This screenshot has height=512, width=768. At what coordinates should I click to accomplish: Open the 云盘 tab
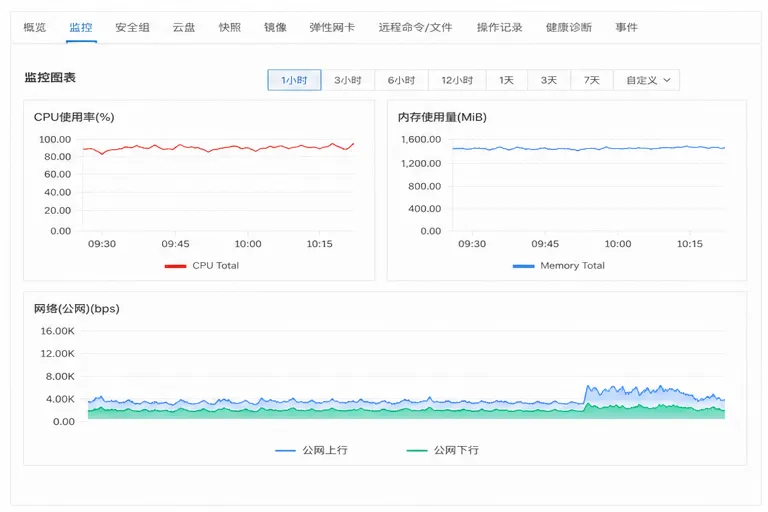coord(184,27)
